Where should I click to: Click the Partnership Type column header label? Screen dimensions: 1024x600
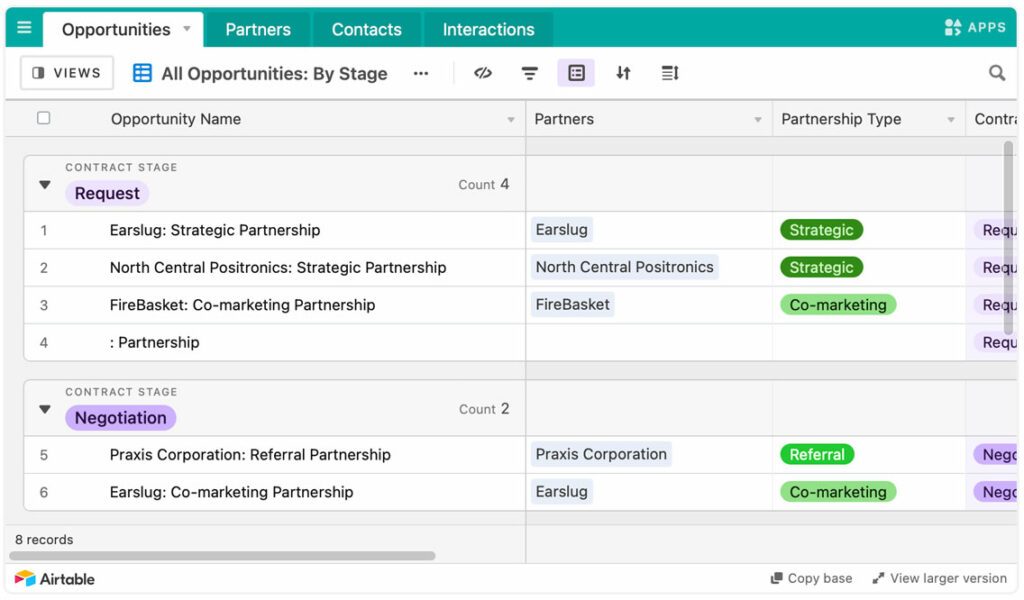tap(841, 119)
